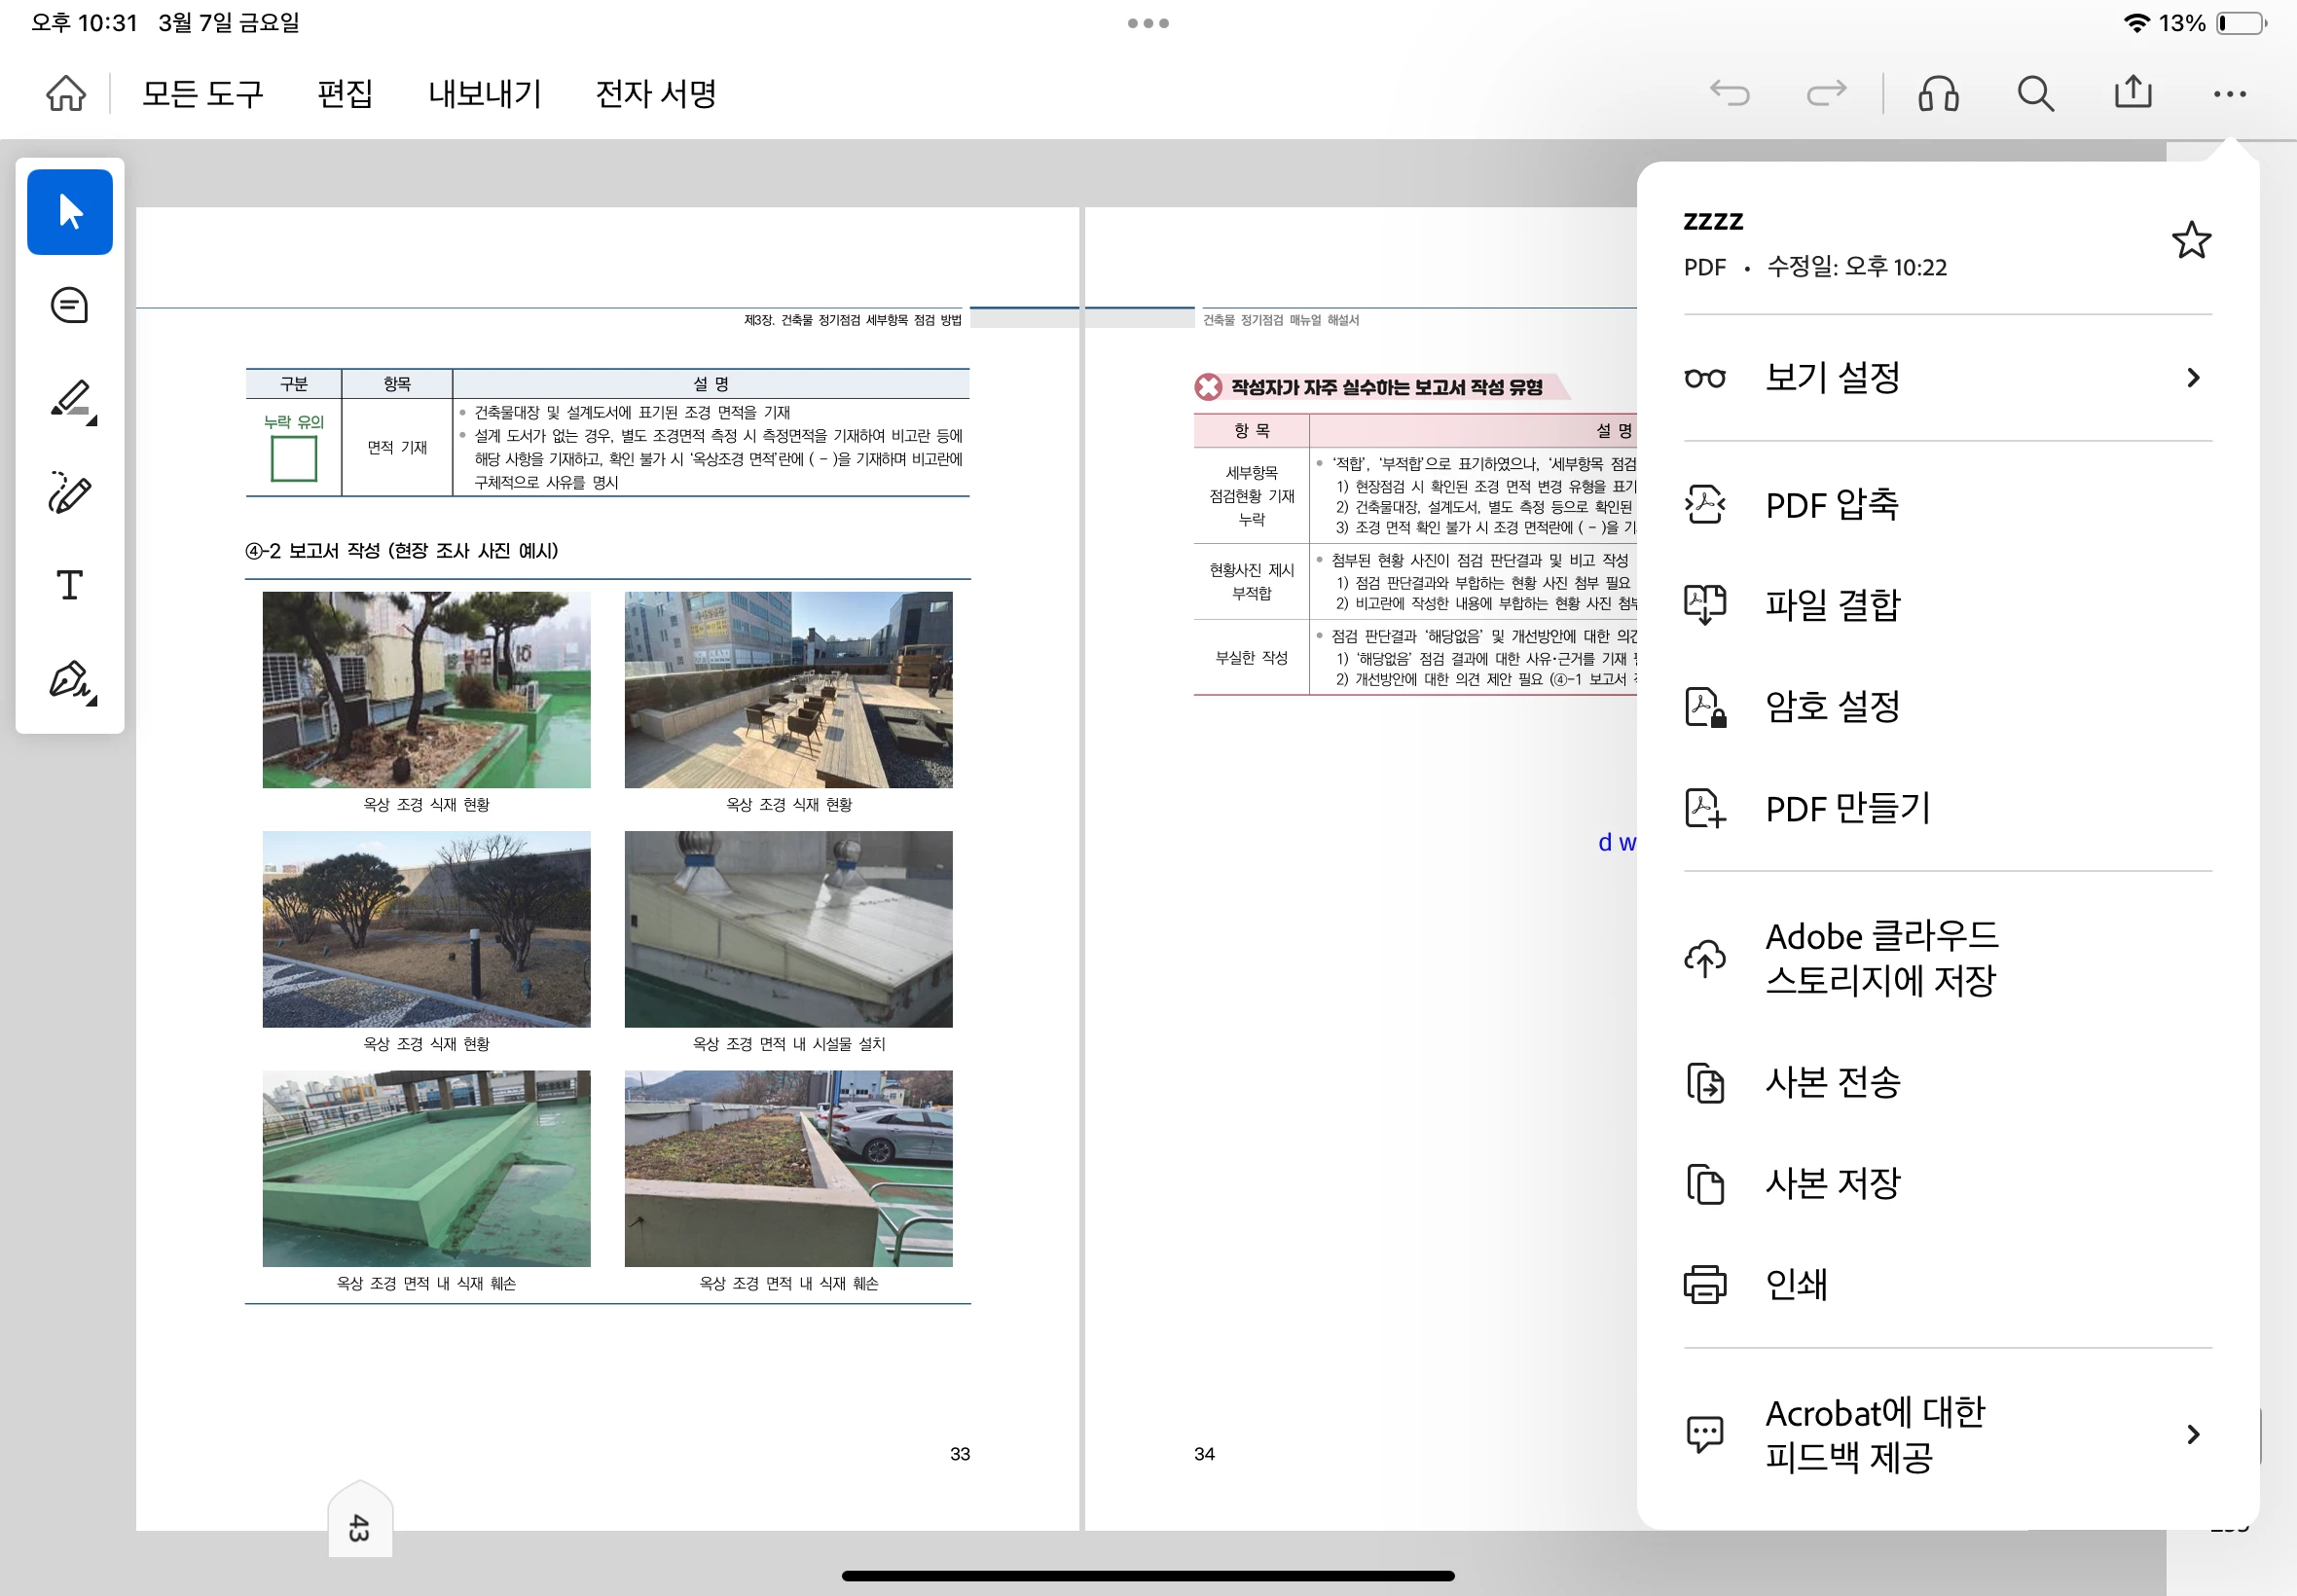This screenshot has width=2297, height=1596.
Task: Tap the headphones read aloud icon
Action: click(1937, 94)
